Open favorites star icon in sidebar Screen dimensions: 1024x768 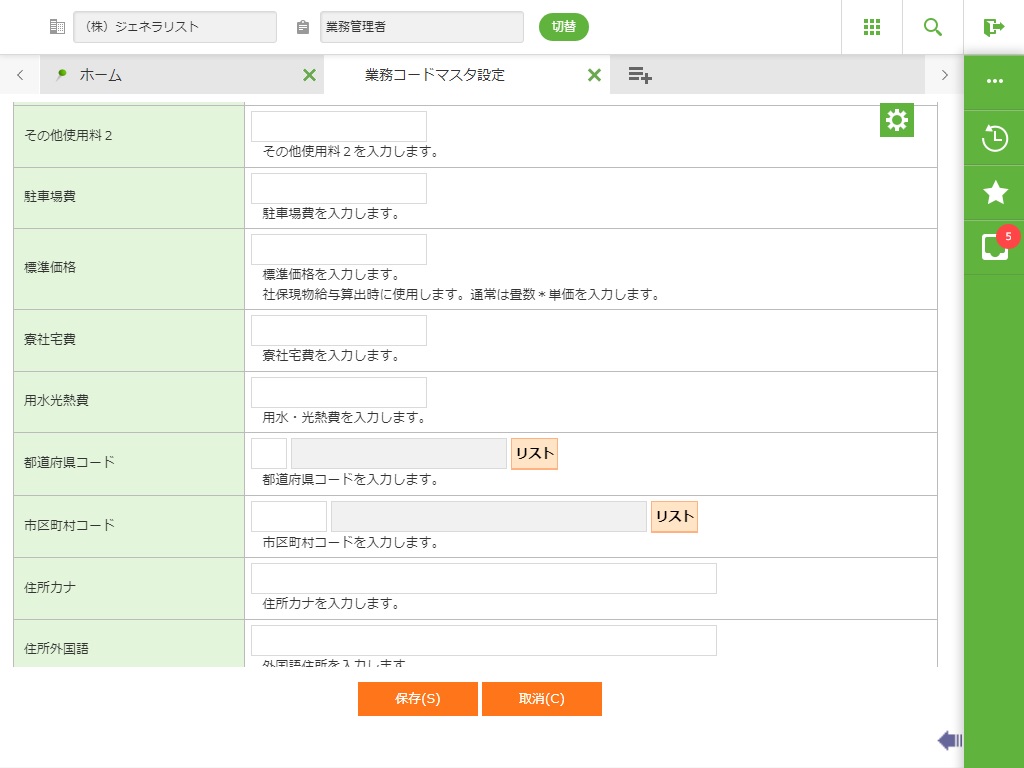[x=994, y=193]
